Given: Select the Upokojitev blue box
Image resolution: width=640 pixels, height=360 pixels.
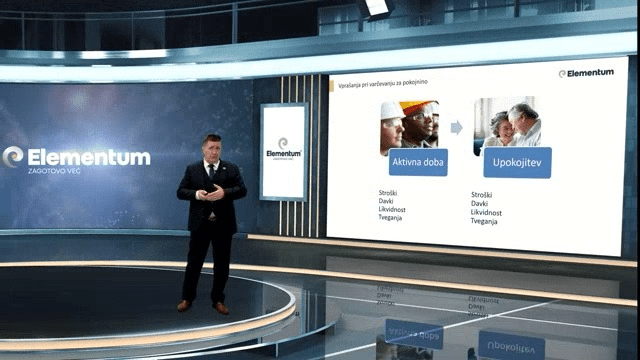Looking at the screenshot, I should [517, 163].
